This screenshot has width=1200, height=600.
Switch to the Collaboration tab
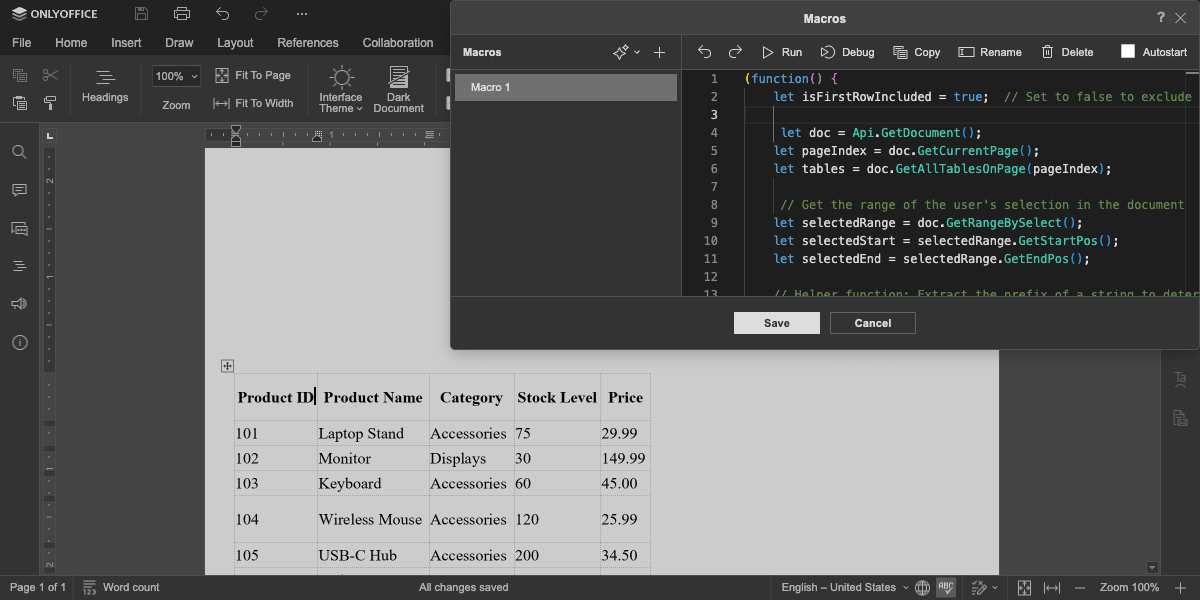tap(398, 43)
